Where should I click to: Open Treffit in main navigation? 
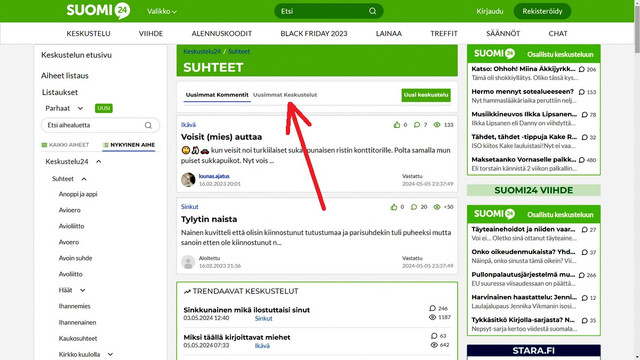pyautogui.click(x=444, y=33)
